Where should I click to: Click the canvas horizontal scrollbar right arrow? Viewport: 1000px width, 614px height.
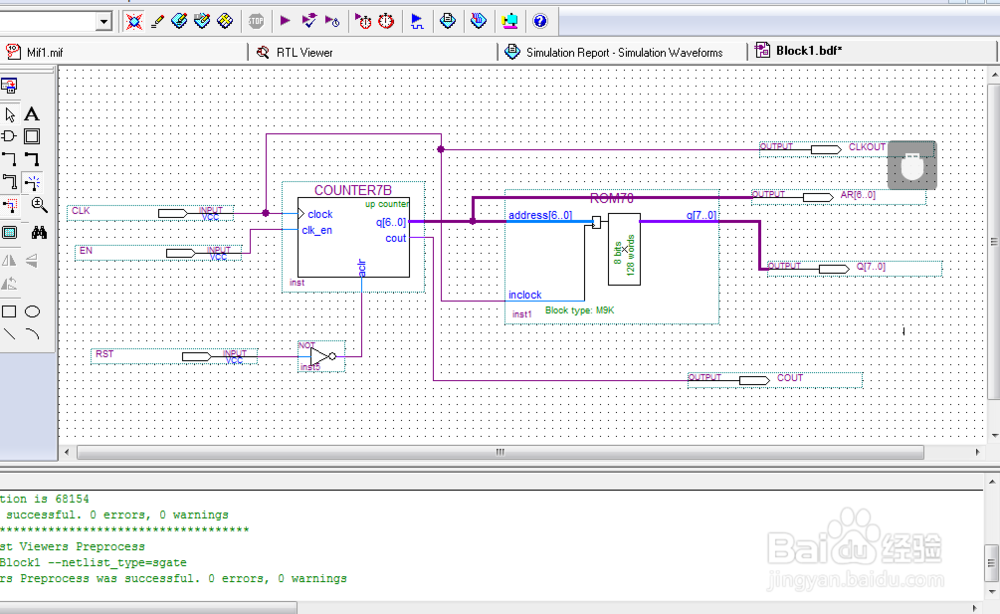pyautogui.click(x=978, y=452)
